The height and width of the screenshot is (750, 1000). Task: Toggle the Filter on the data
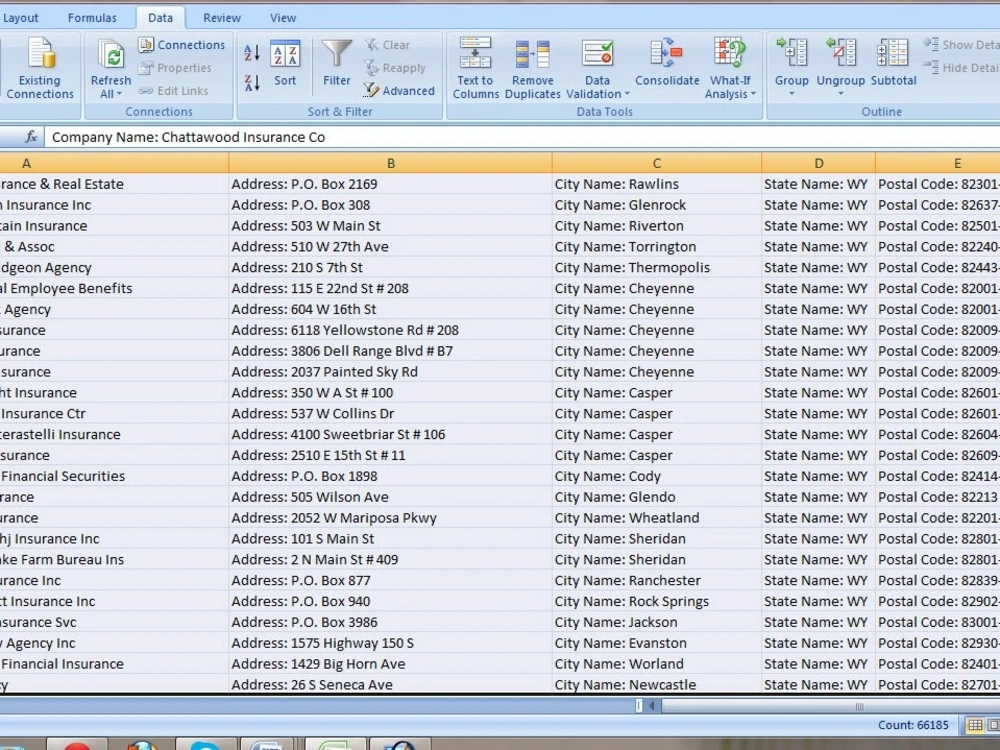coord(336,65)
